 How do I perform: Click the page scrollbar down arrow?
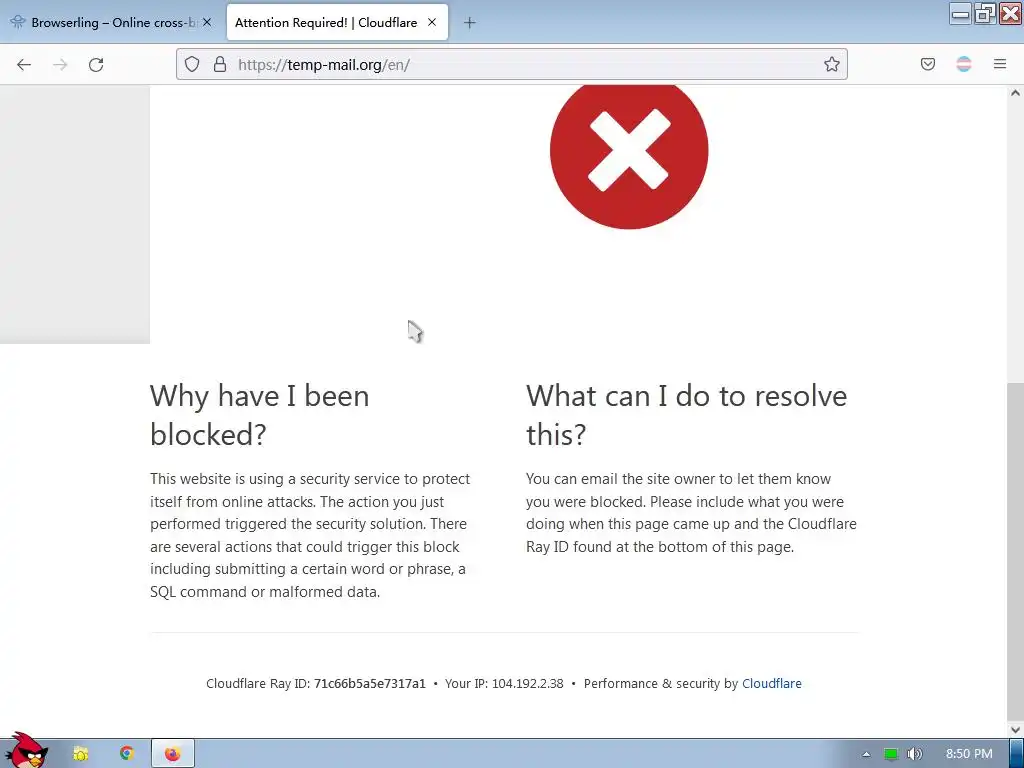click(x=1015, y=730)
